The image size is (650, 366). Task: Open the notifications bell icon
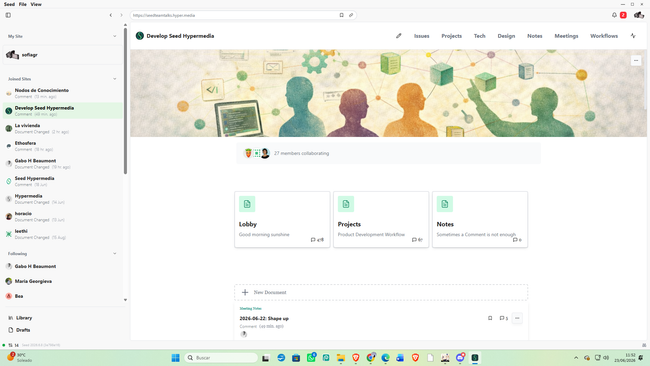click(x=614, y=15)
